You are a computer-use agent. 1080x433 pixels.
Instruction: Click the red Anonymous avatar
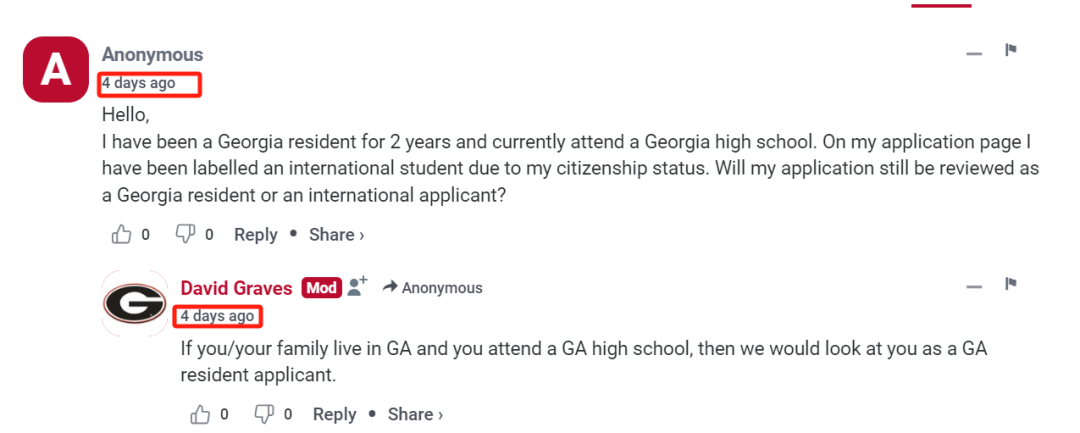55,69
